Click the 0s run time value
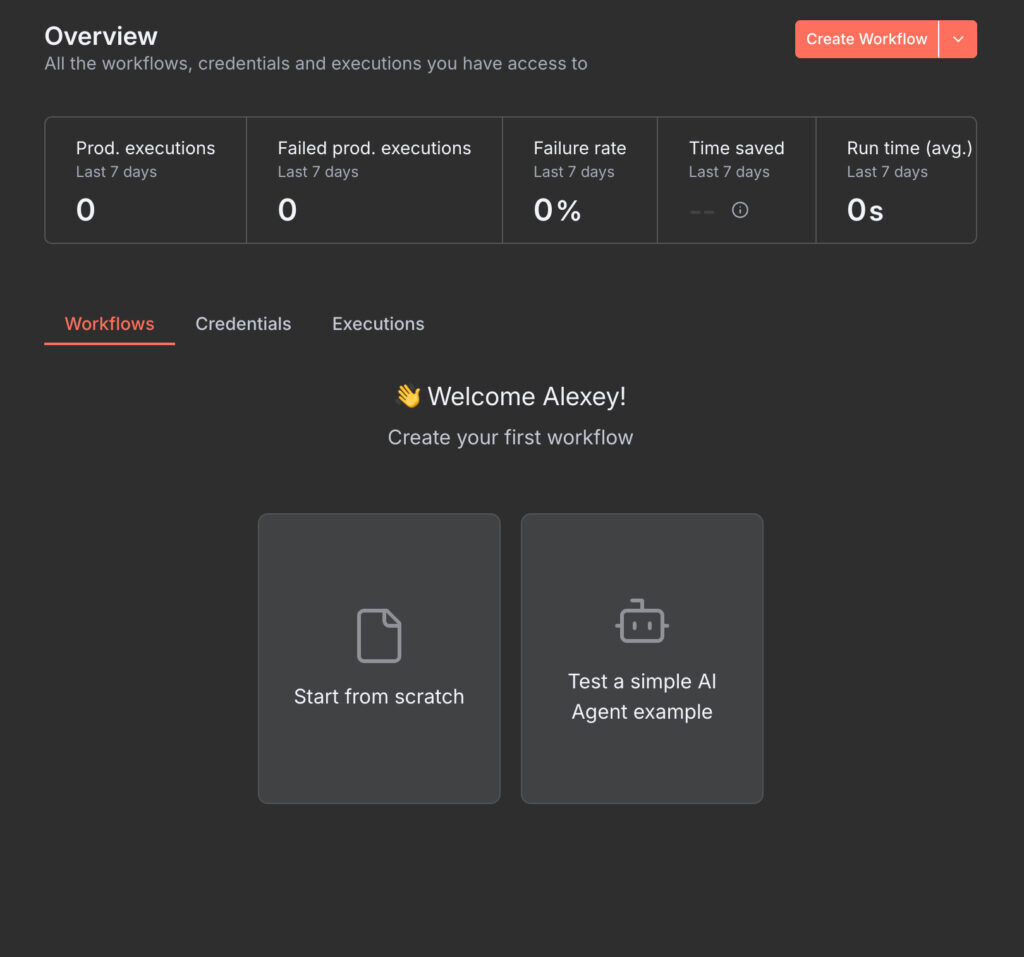The height and width of the screenshot is (957, 1024). click(x=865, y=210)
